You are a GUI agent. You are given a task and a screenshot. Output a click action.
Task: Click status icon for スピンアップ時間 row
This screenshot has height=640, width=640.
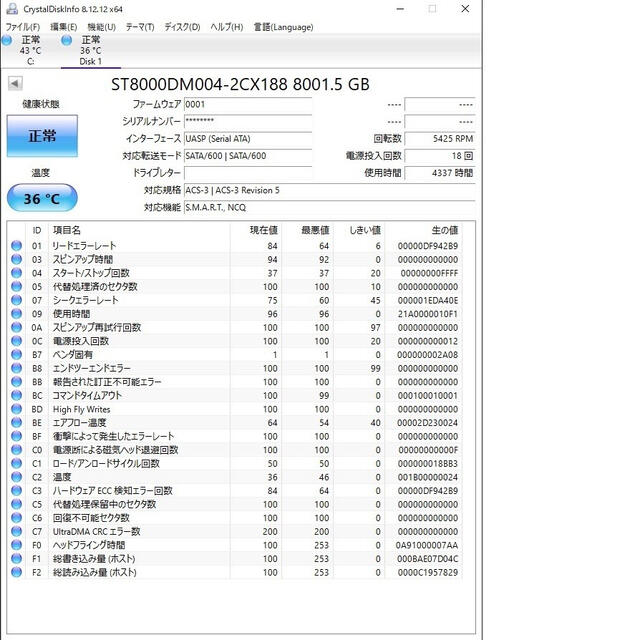pyautogui.click(x=16, y=259)
